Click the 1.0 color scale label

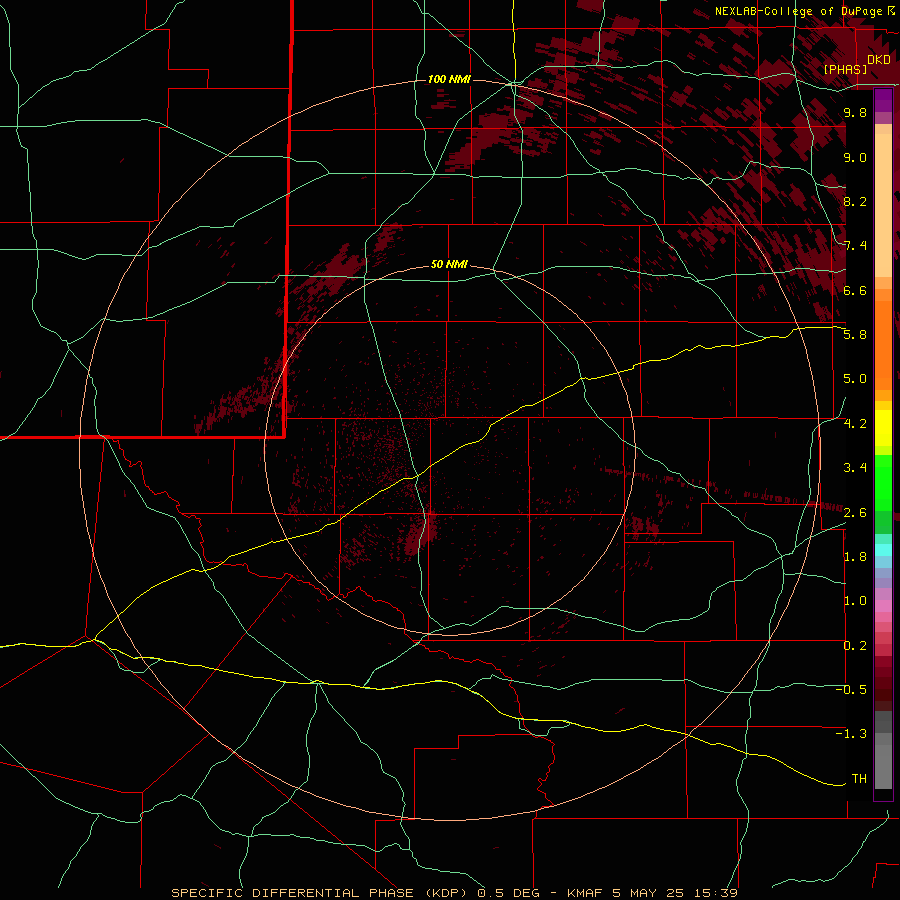pos(855,601)
